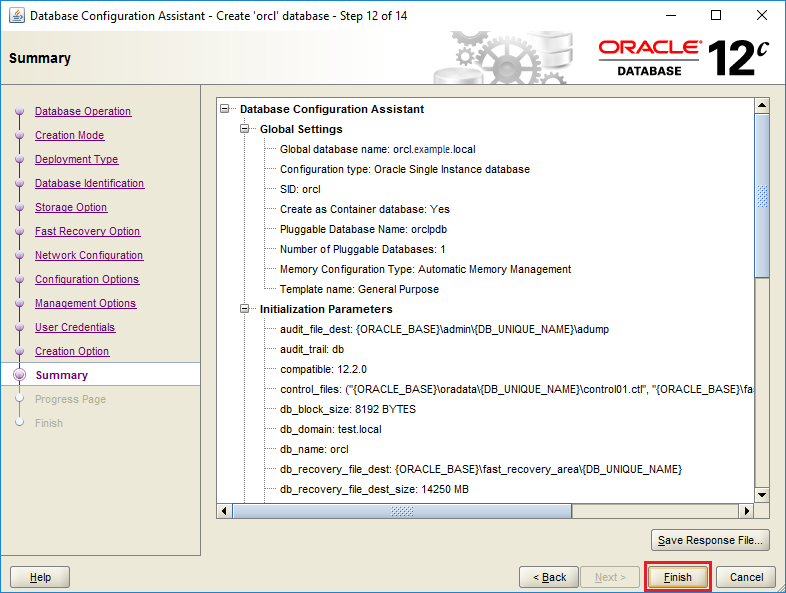This screenshot has width=786, height=593.
Task: Maximize the Database Configuration Assistant window
Action: pos(716,16)
